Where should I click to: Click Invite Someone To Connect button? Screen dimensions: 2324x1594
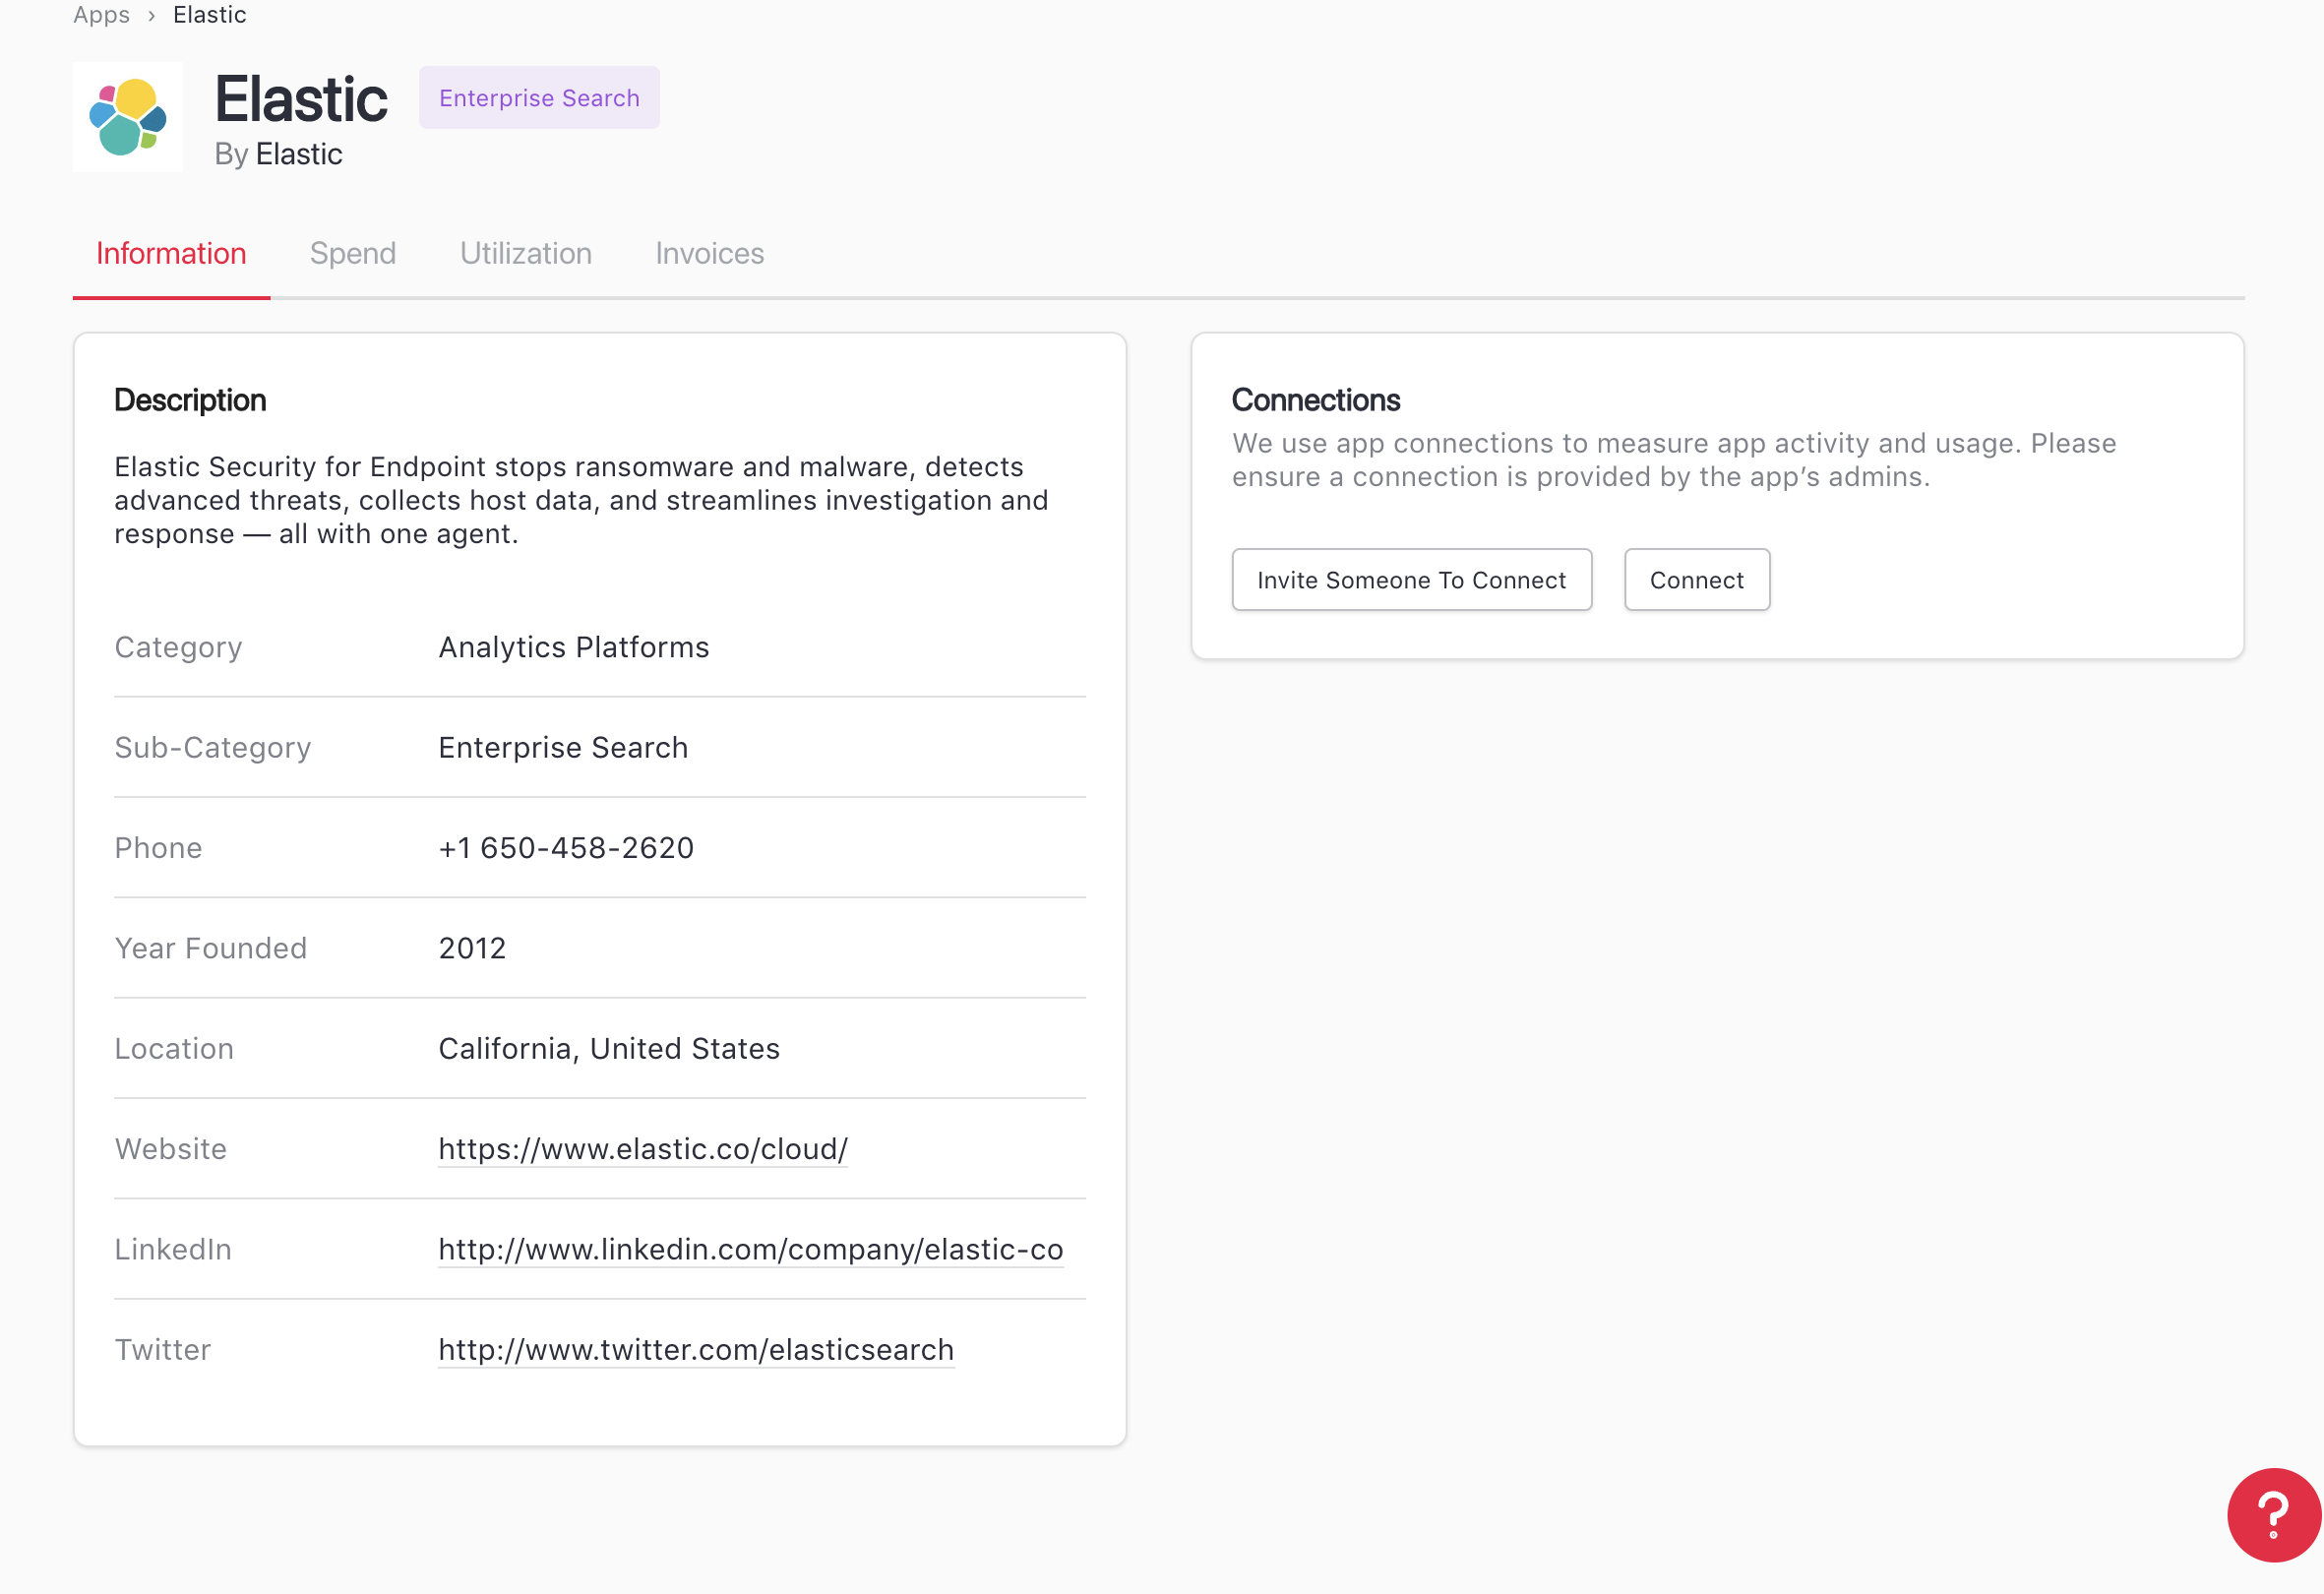point(1411,580)
